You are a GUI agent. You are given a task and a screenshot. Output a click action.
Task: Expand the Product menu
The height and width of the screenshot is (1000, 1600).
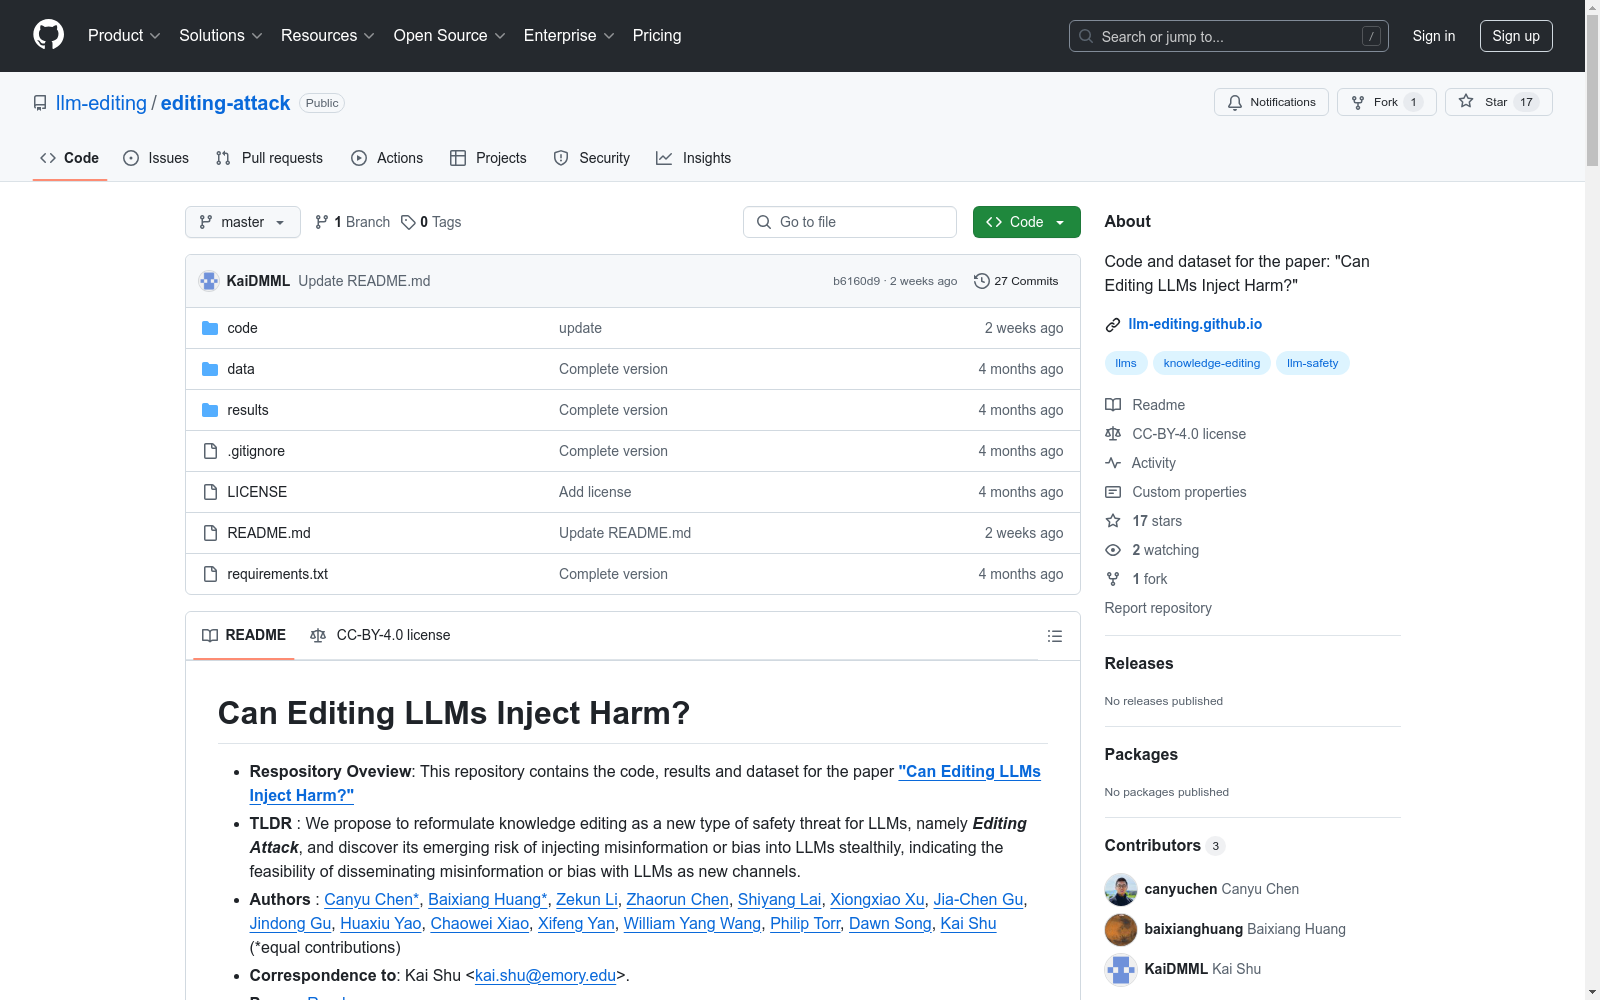[x=124, y=36]
